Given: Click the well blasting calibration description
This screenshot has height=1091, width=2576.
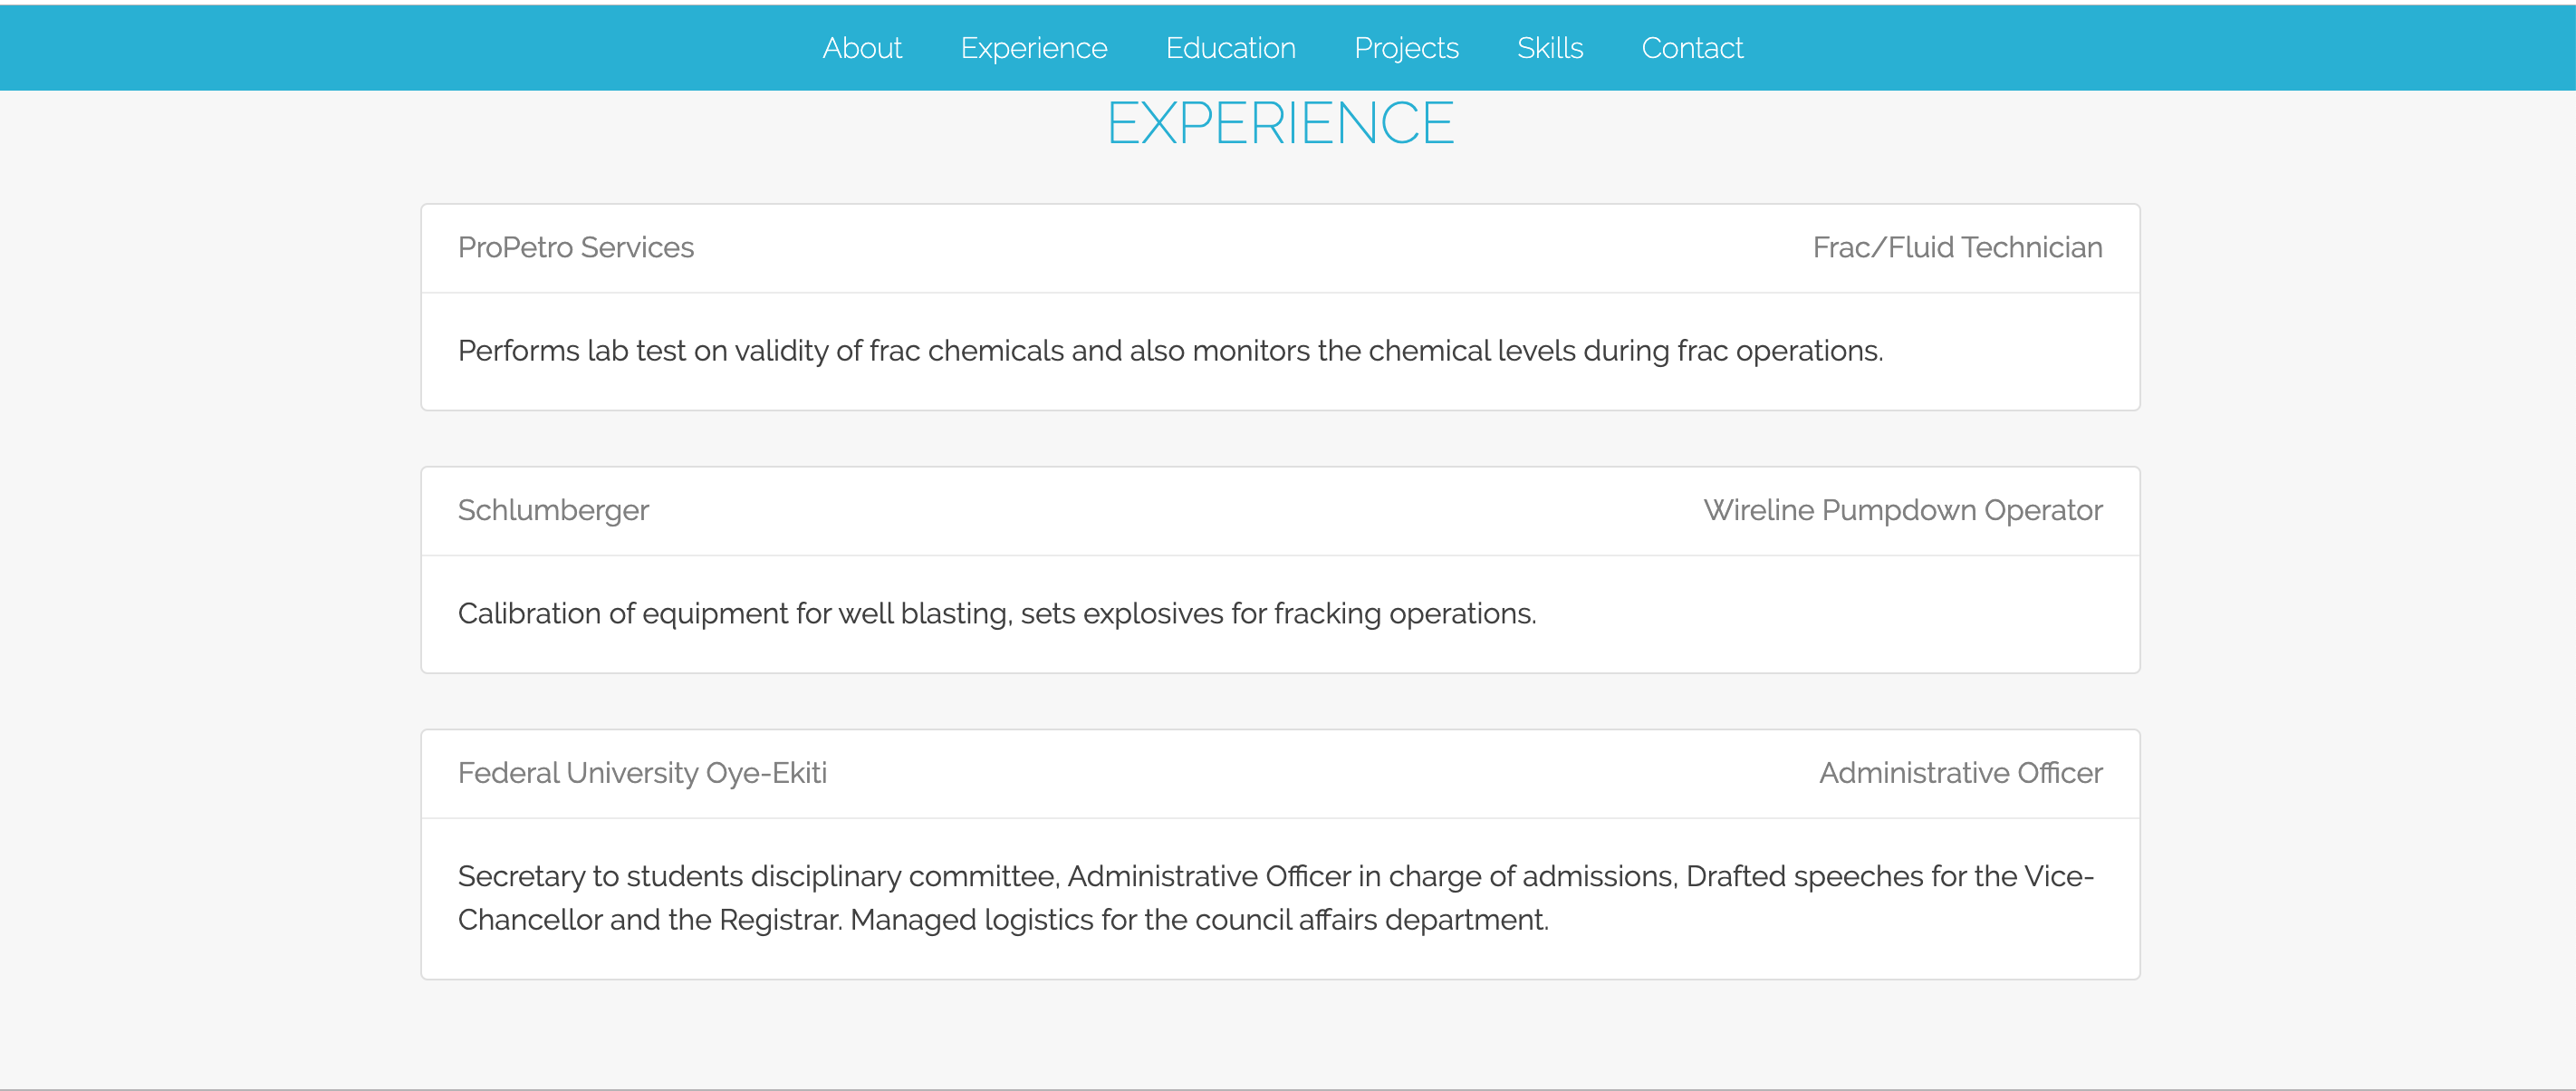Looking at the screenshot, I should (996, 613).
